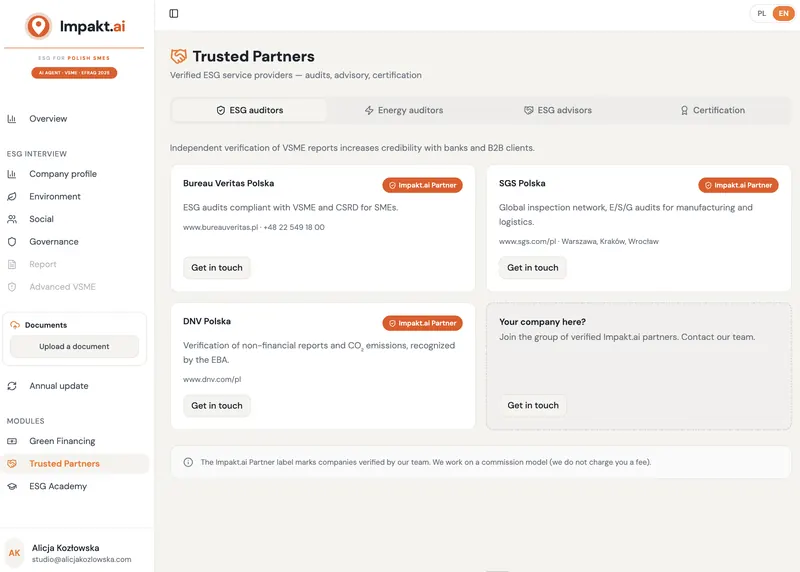
Task: Click the Documents panel heading
Action: [46, 325]
